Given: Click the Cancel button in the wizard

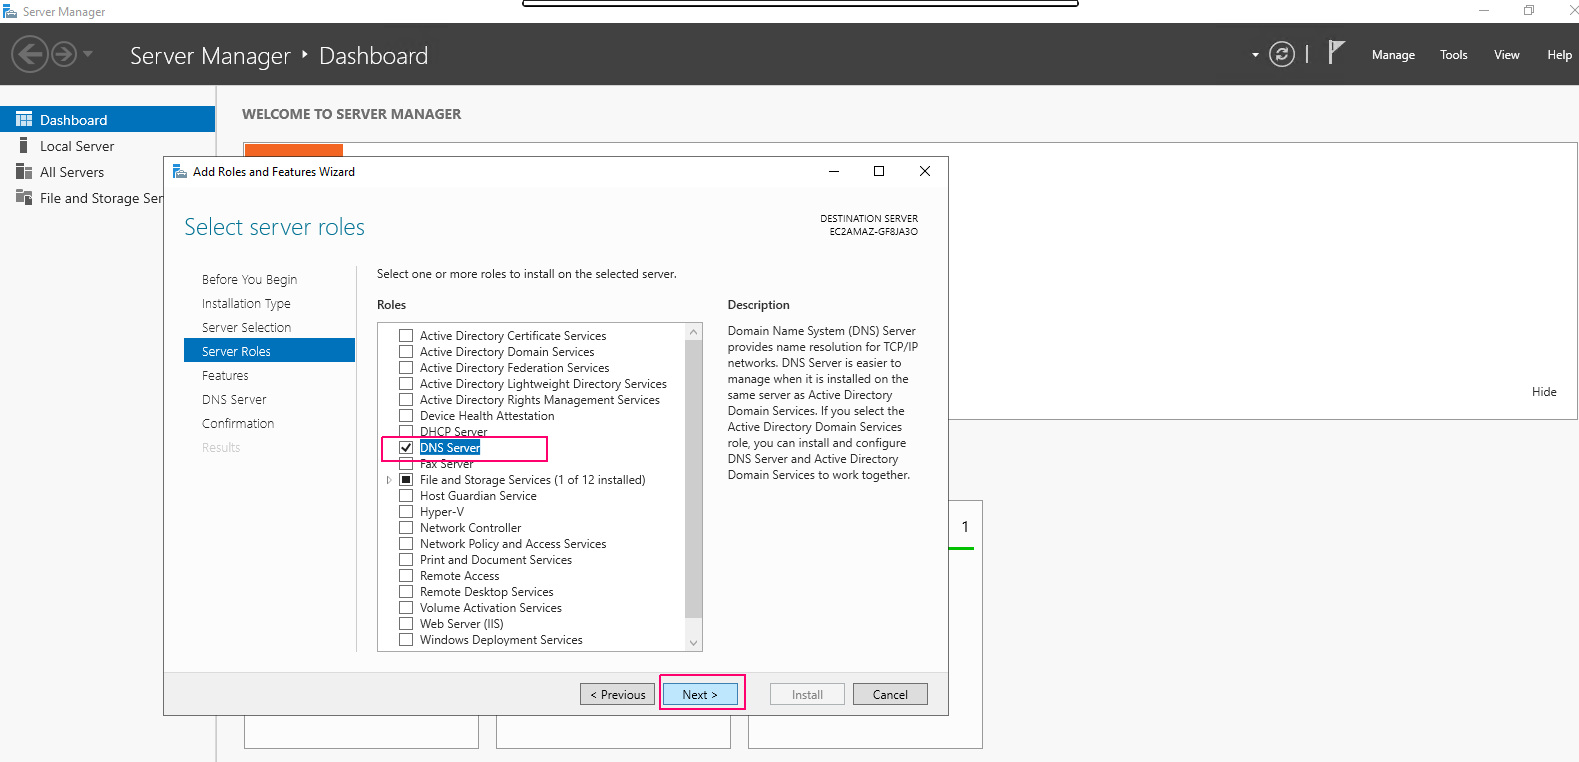Looking at the screenshot, I should click(890, 694).
